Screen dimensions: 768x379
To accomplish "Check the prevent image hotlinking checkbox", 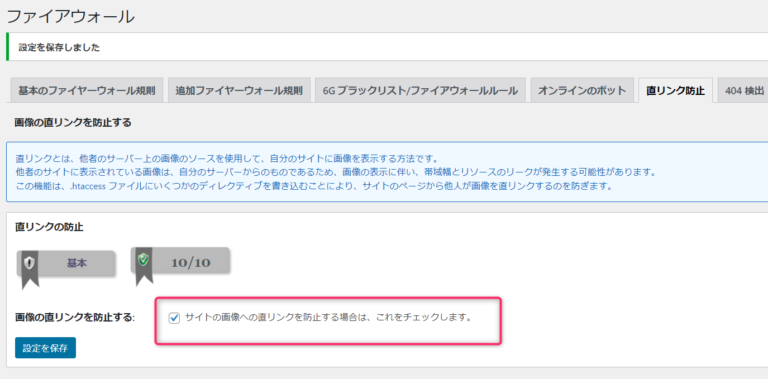I will click(x=174, y=318).
